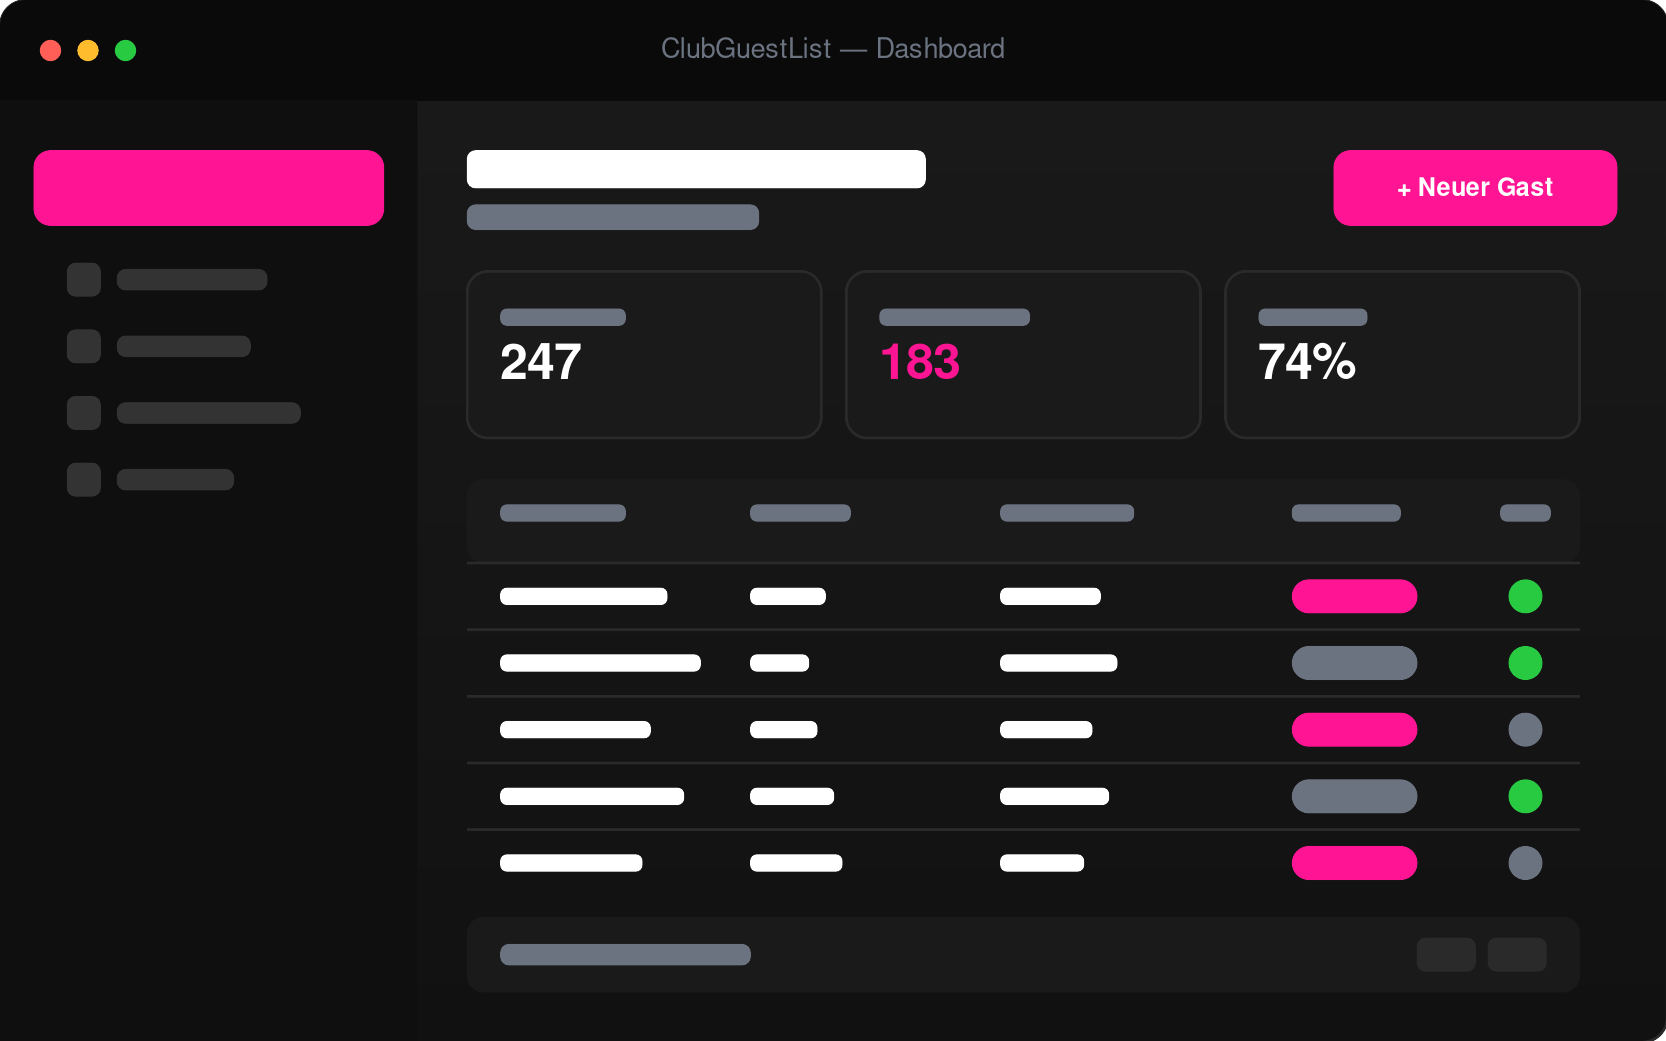Click the first table column header
The image size is (1666, 1041).
pos(563,513)
